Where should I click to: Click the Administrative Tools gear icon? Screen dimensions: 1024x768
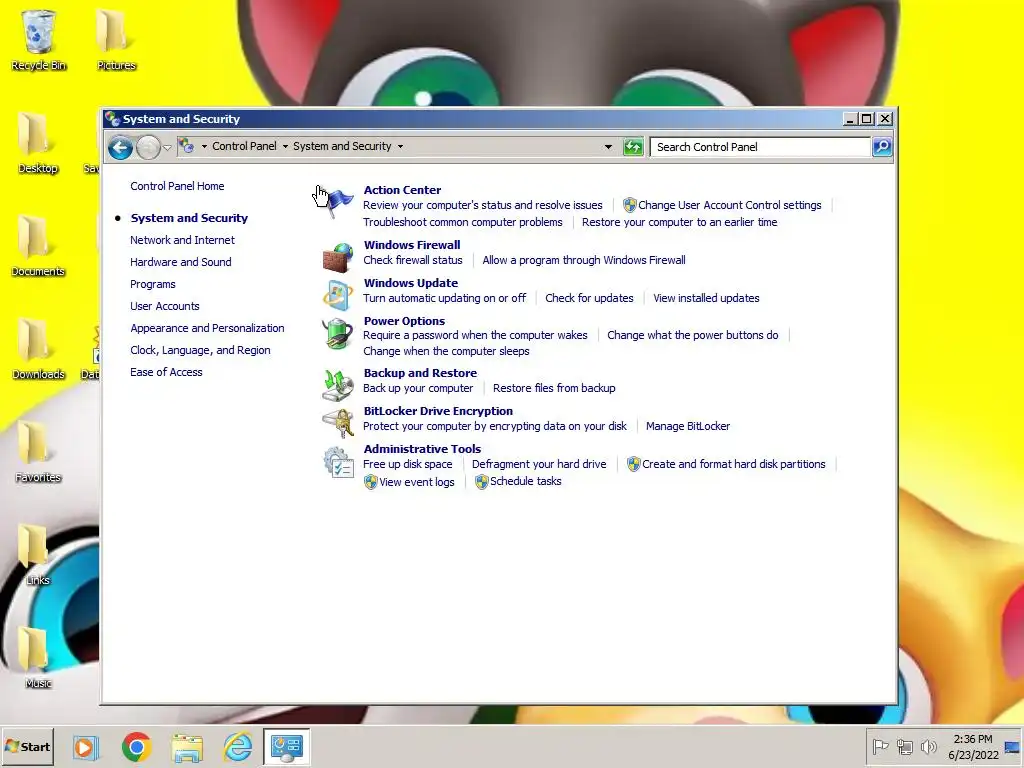(x=338, y=462)
